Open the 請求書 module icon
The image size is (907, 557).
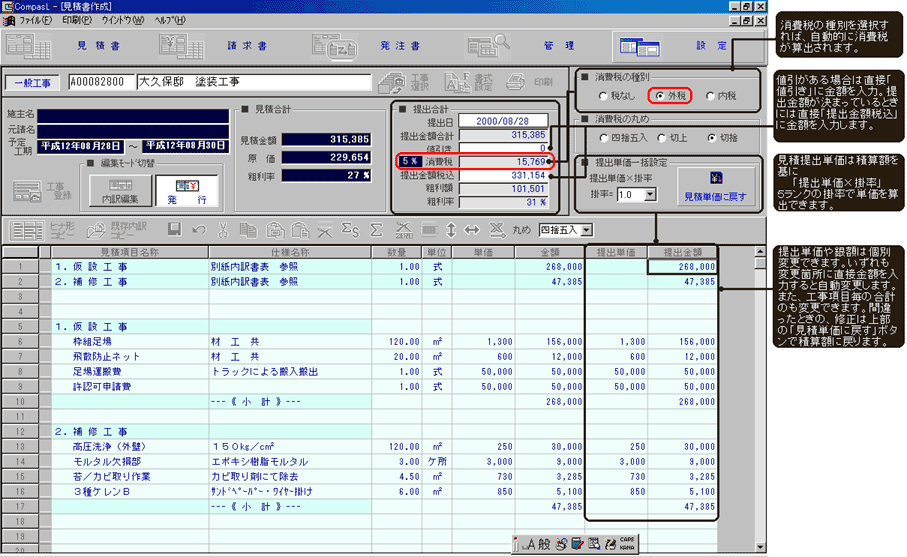pyautogui.click(x=181, y=46)
